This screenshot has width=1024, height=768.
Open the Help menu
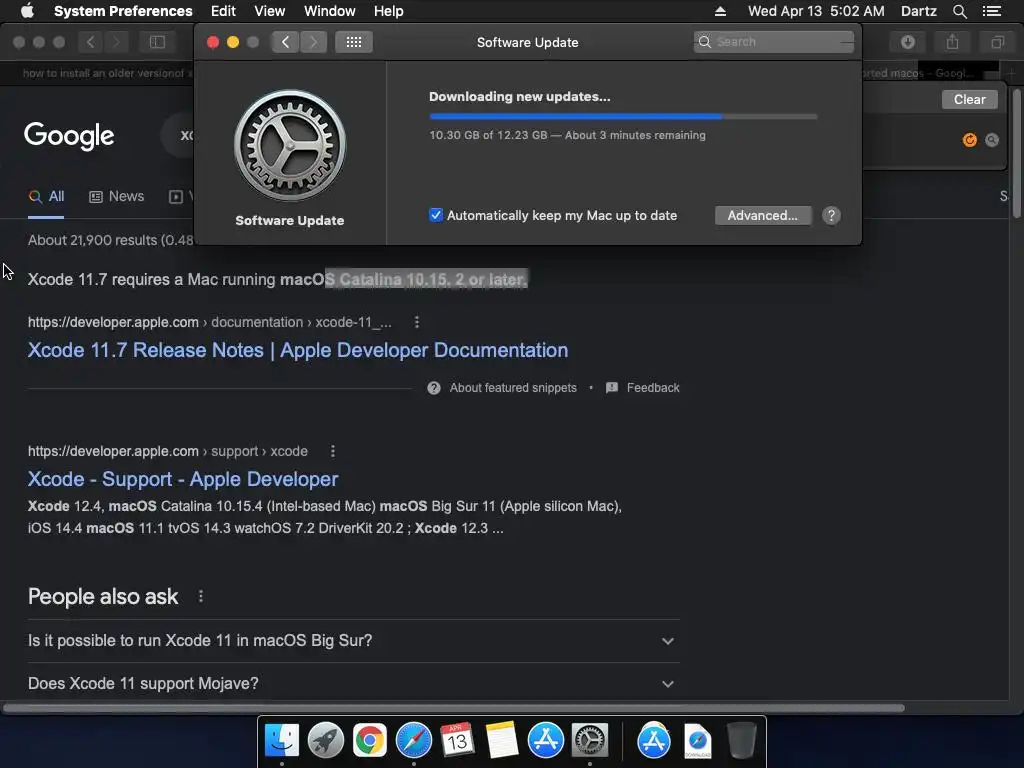pos(389,11)
